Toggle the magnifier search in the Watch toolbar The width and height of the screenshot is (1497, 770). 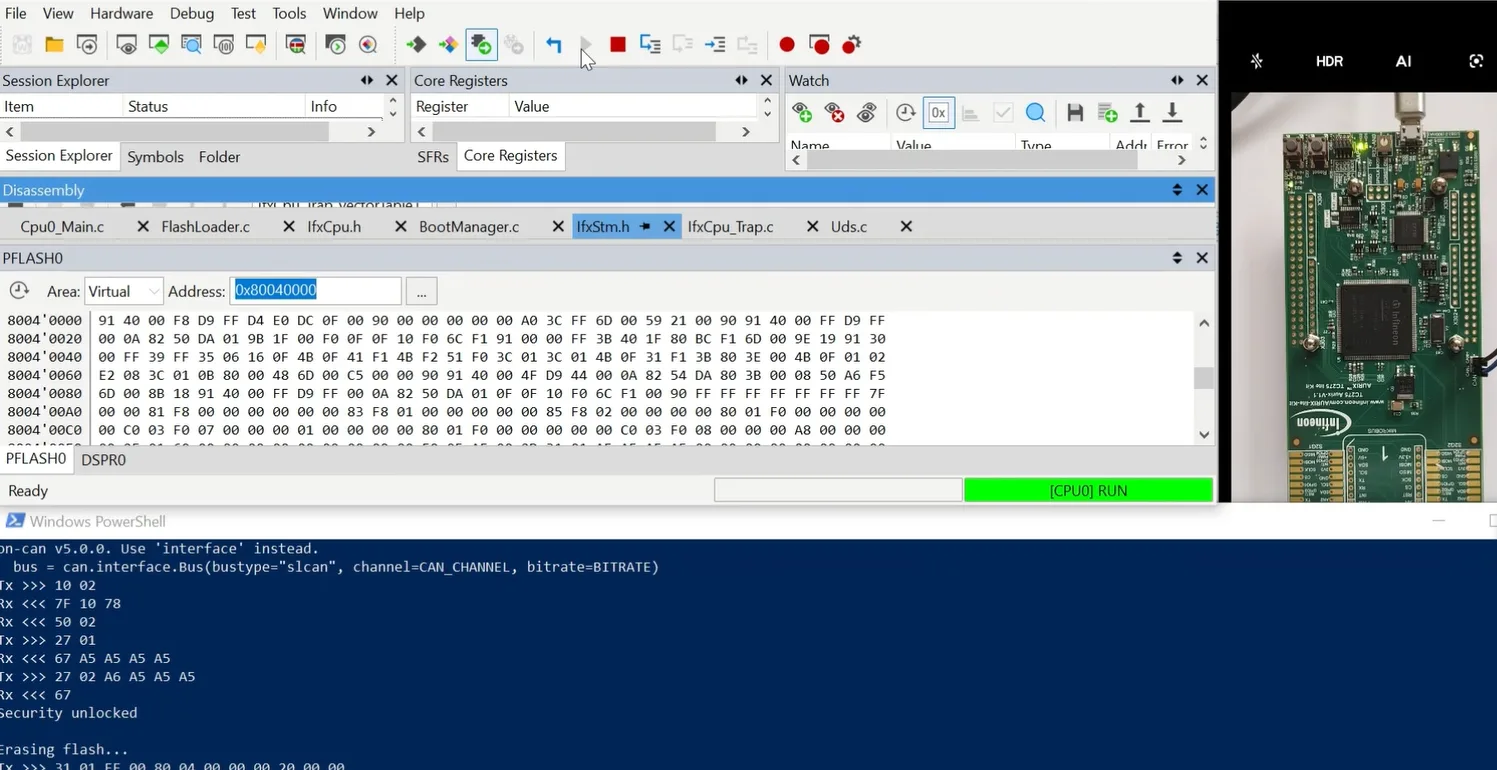1035,112
